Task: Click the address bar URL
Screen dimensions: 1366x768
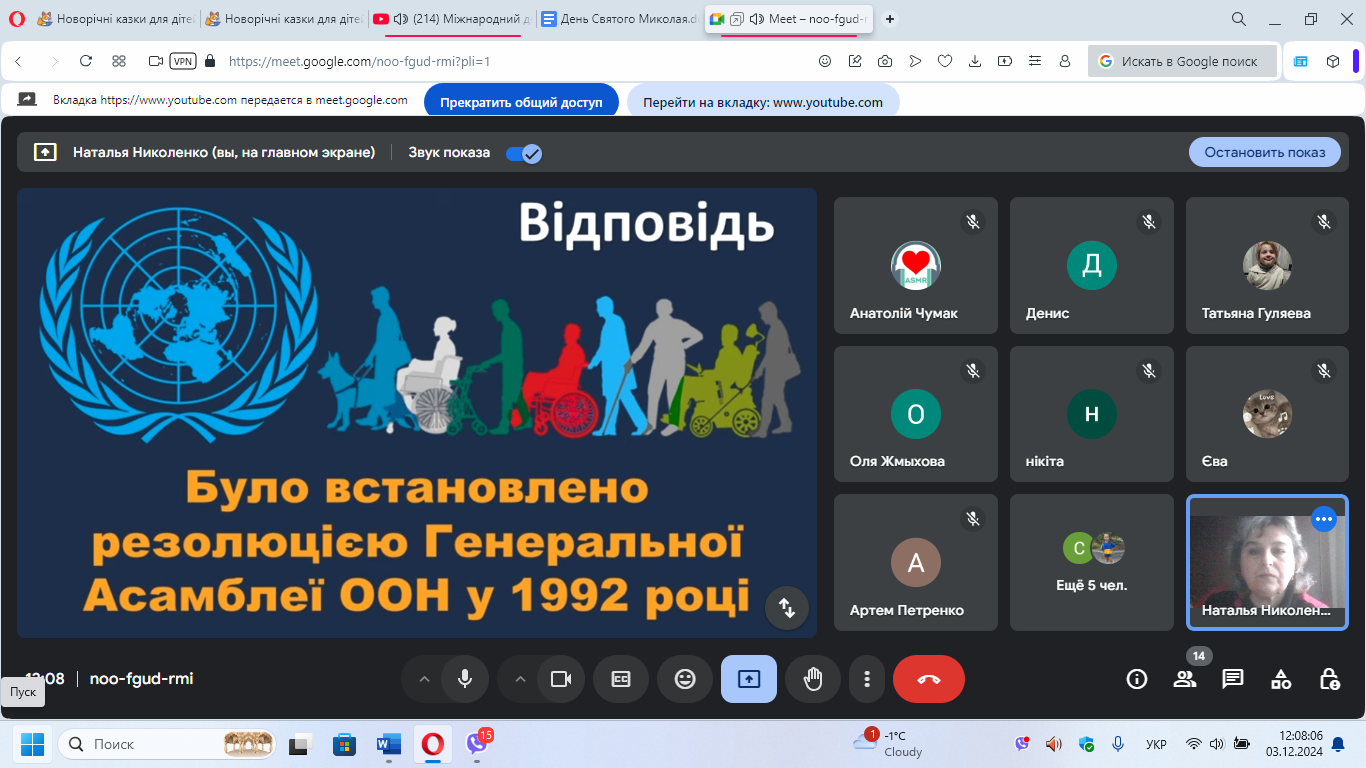Action: [x=360, y=61]
